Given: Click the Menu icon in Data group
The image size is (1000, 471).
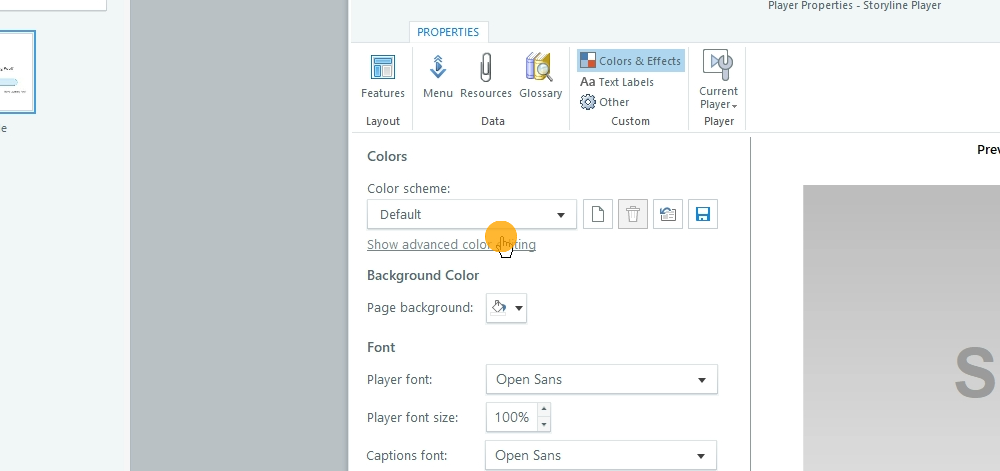Looking at the screenshot, I should pyautogui.click(x=437, y=76).
